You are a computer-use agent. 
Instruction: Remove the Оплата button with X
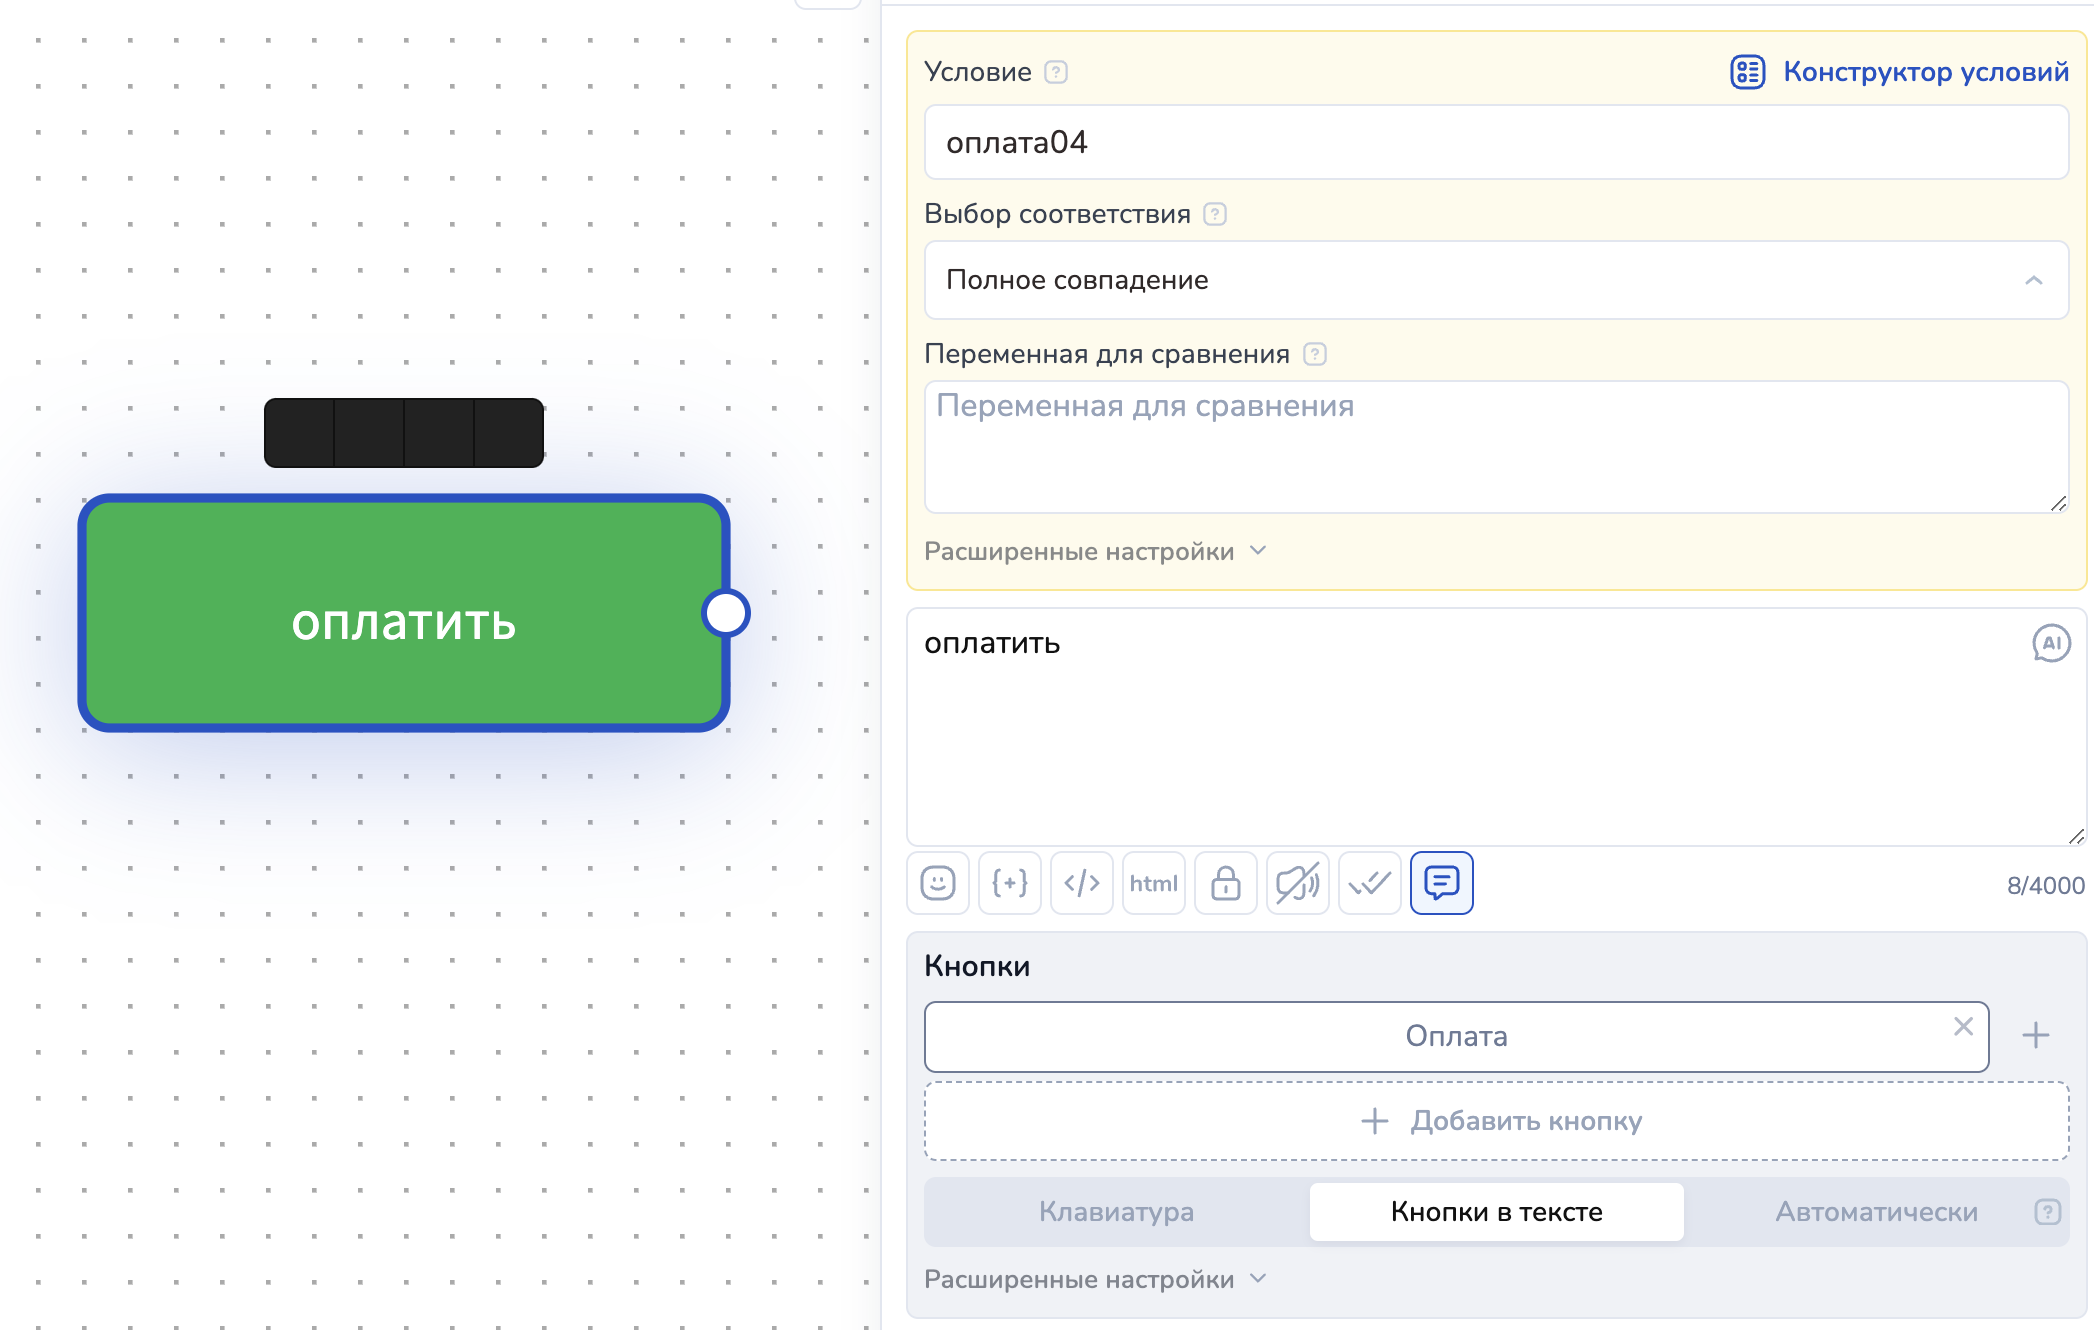1963,1027
